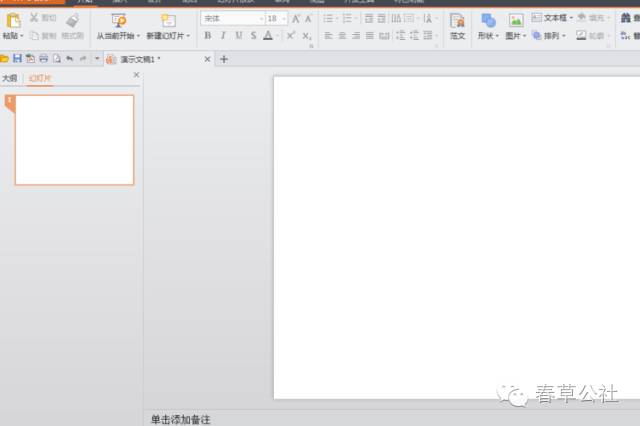Add a new document tab with plus

pos(224,60)
